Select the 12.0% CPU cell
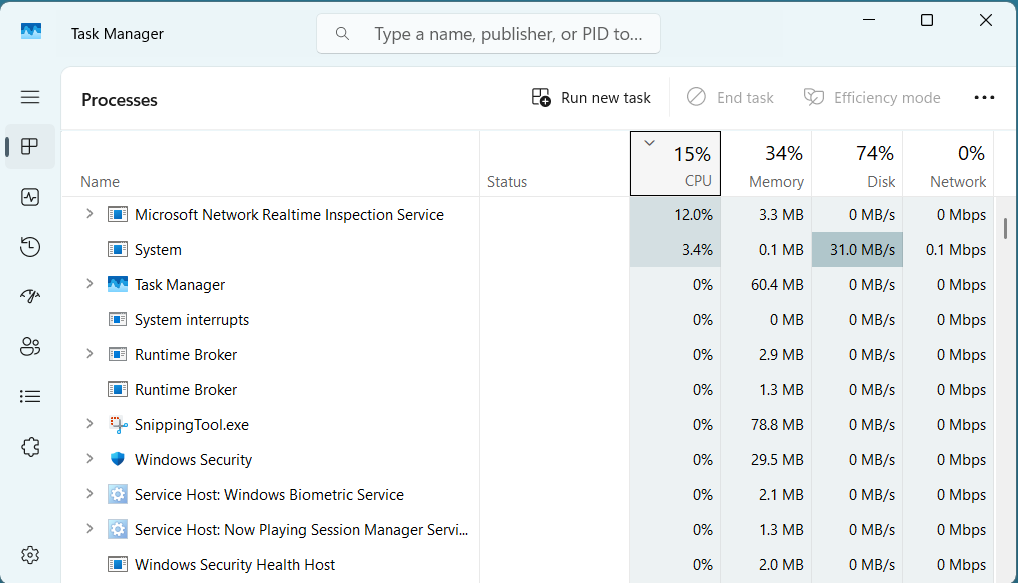The image size is (1018, 583). pos(675,214)
